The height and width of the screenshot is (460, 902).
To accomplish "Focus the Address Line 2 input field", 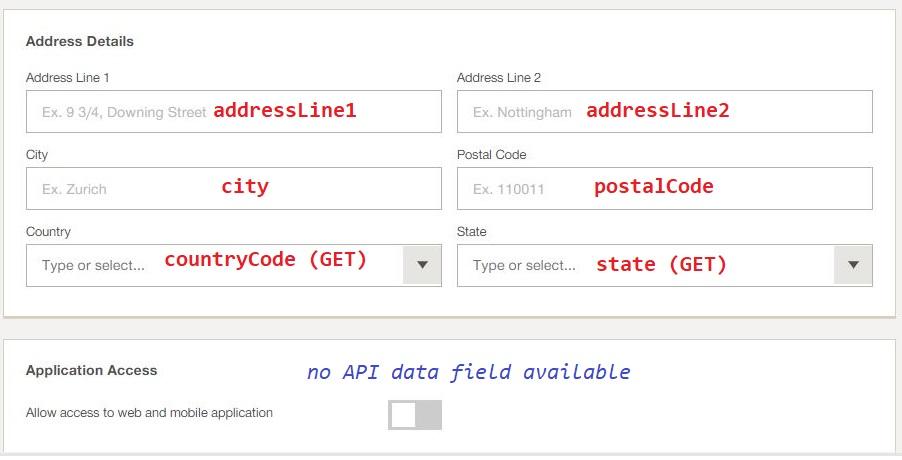I will [664, 112].
